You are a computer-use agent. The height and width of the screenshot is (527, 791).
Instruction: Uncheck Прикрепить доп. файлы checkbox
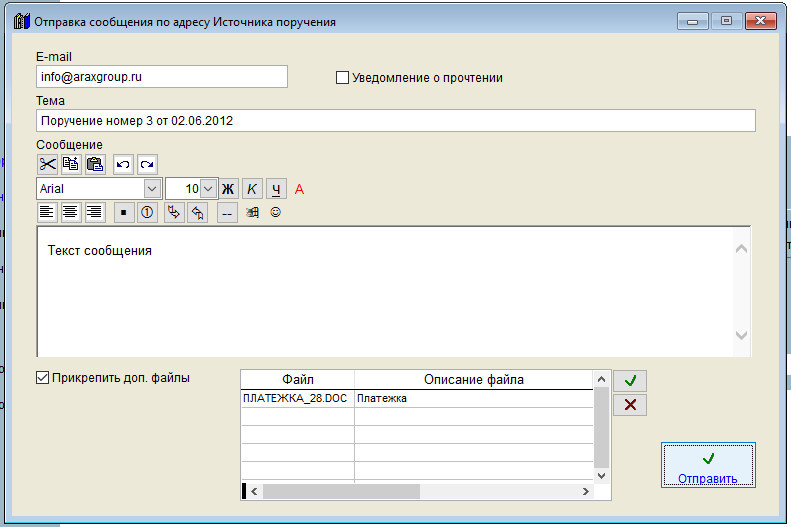click(42, 377)
